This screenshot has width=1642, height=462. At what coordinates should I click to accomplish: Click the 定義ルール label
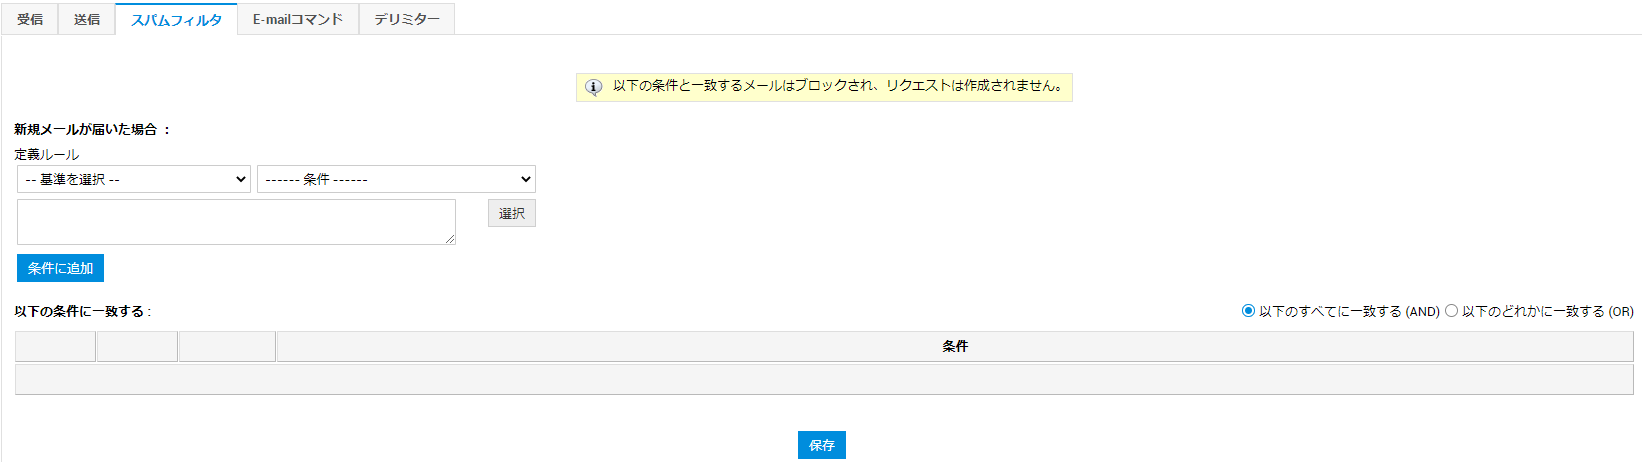[46, 154]
